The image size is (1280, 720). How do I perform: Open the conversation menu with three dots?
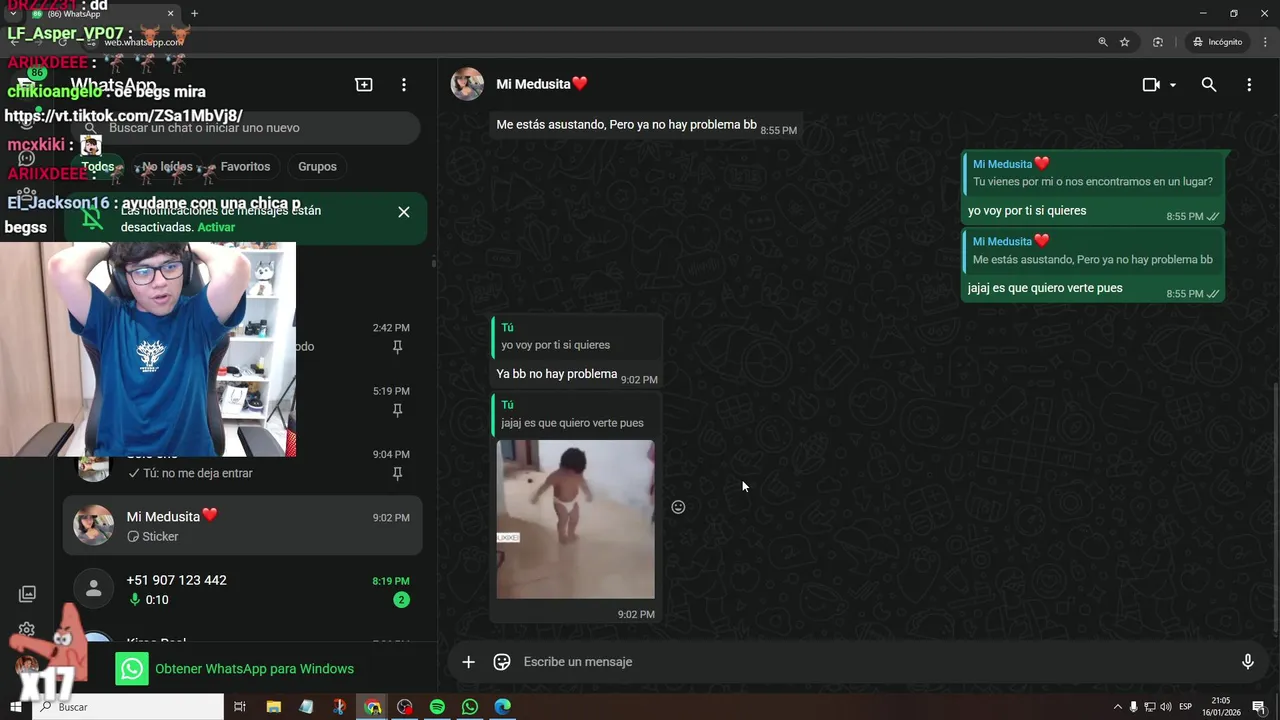[x=1249, y=85]
